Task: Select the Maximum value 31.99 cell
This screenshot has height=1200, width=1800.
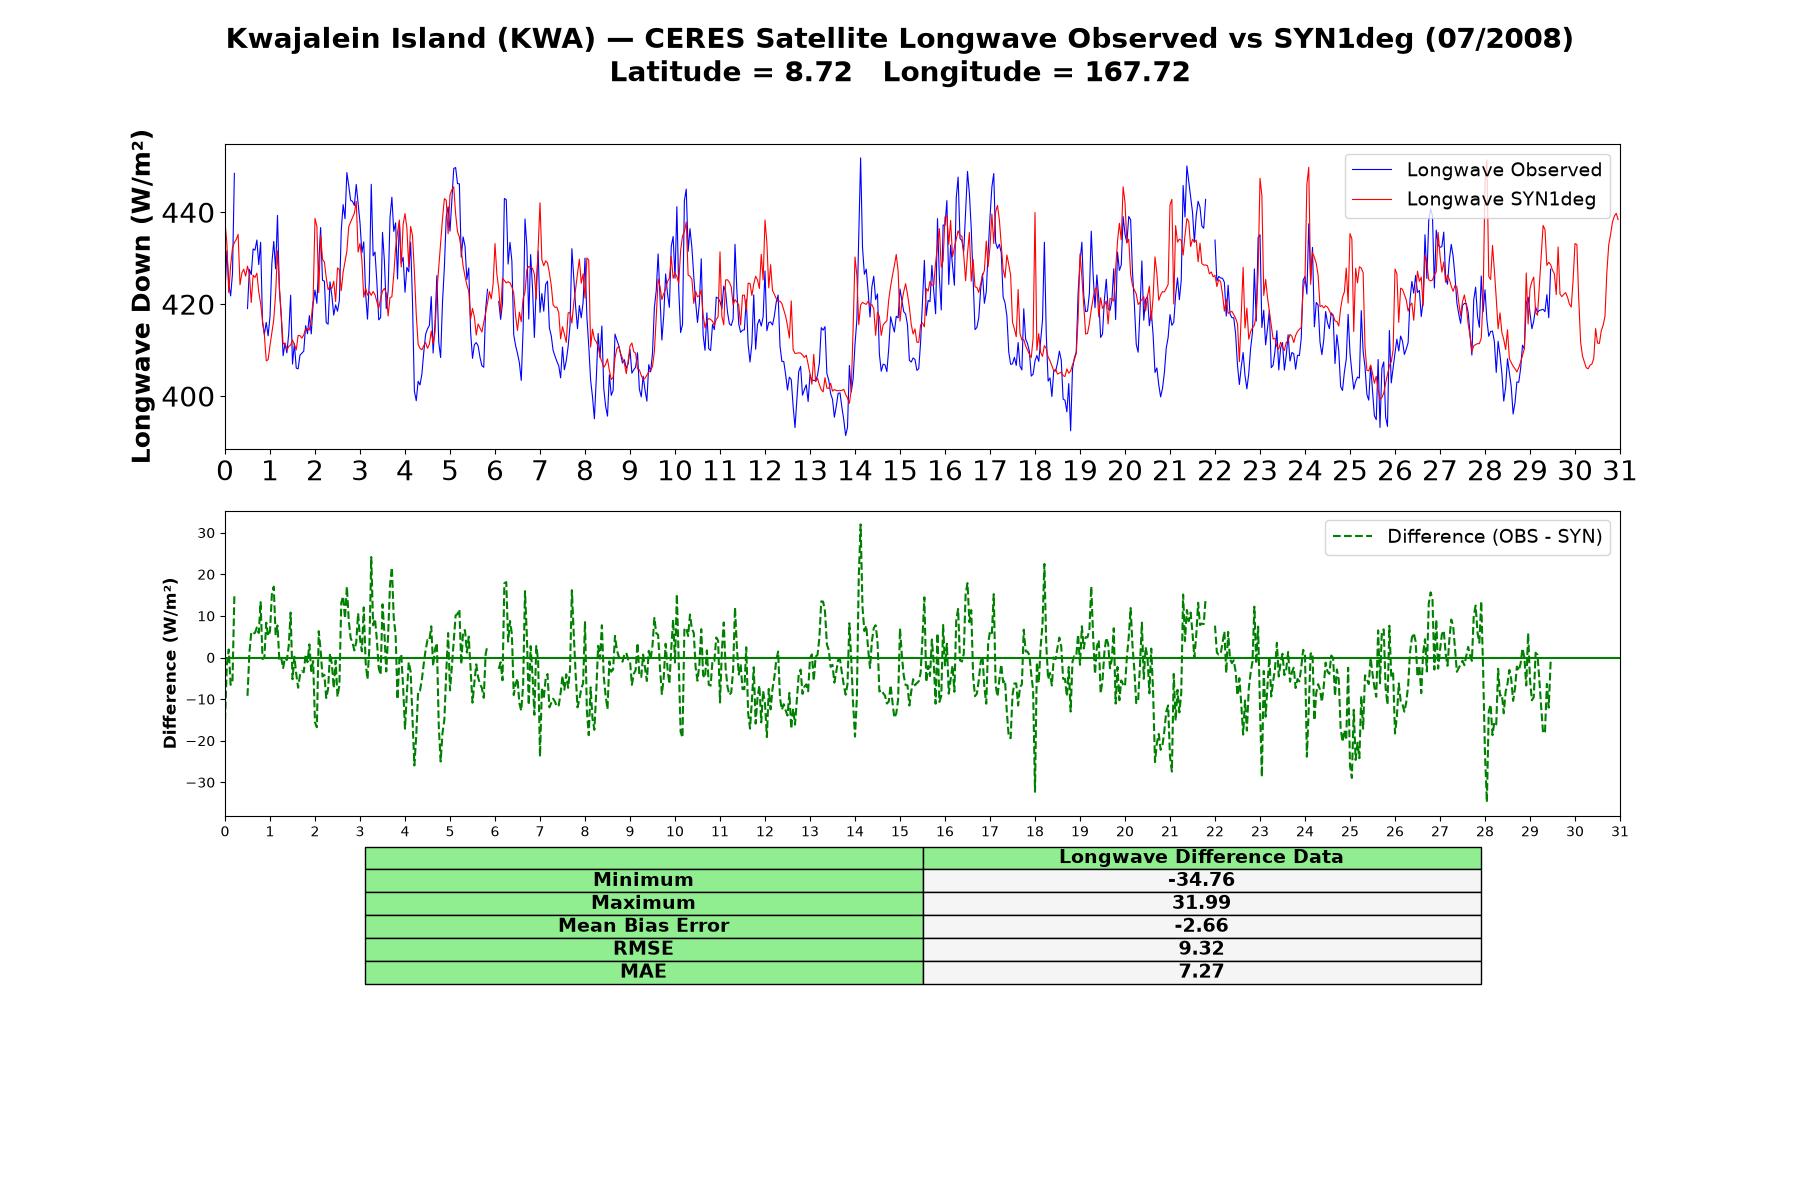Action: tap(1202, 903)
